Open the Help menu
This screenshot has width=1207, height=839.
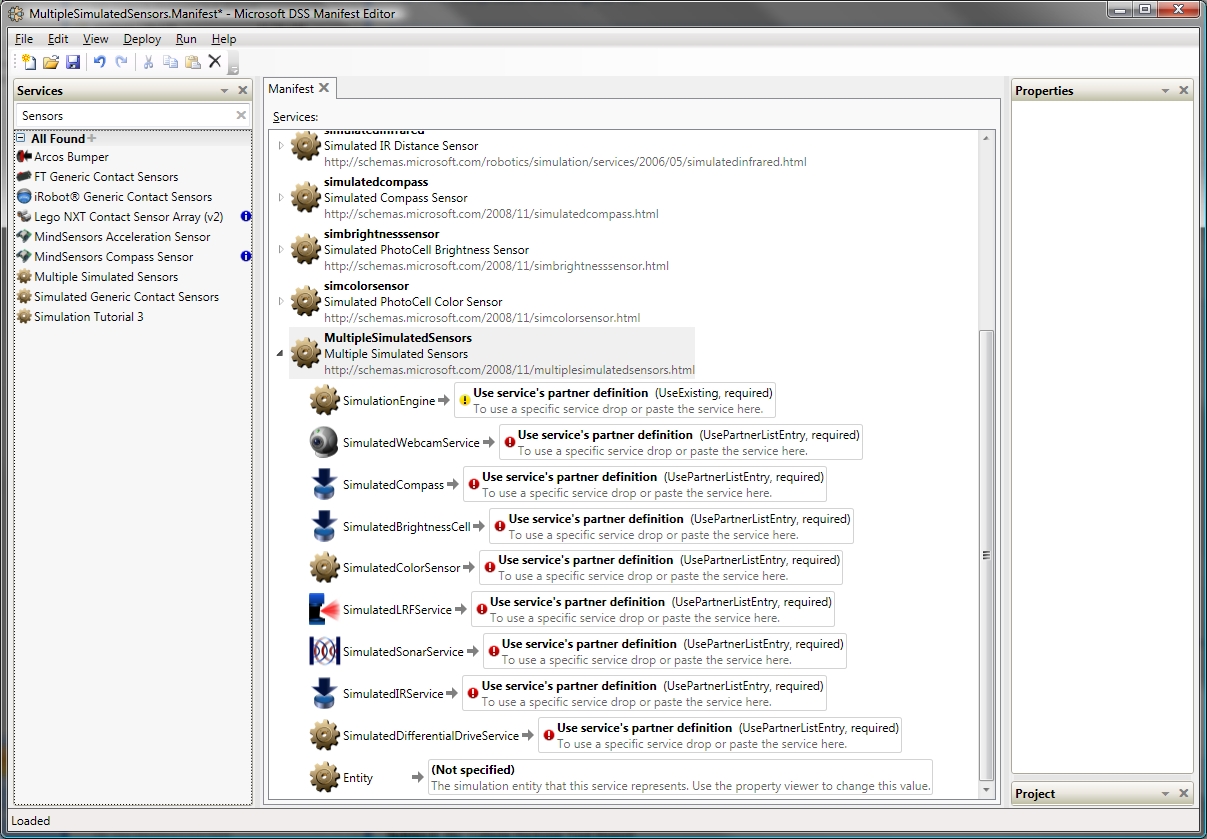pyautogui.click(x=224, y=39)
